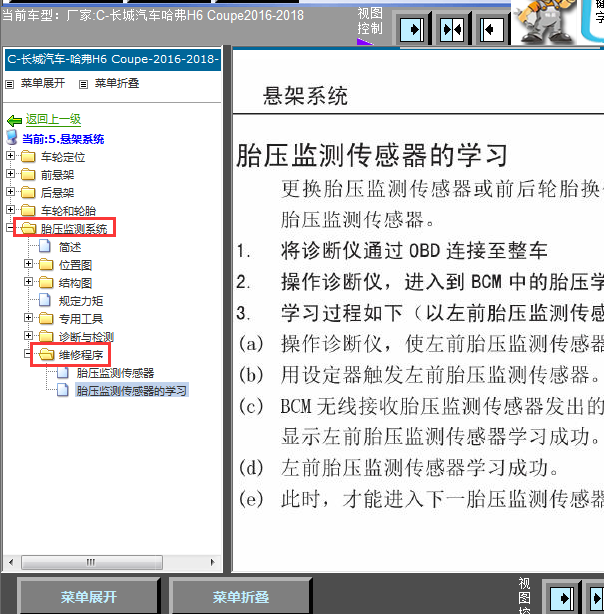Click the 胎压监测传感器的学习 document icon
The image size is (604, 614).
pos(63,390)
